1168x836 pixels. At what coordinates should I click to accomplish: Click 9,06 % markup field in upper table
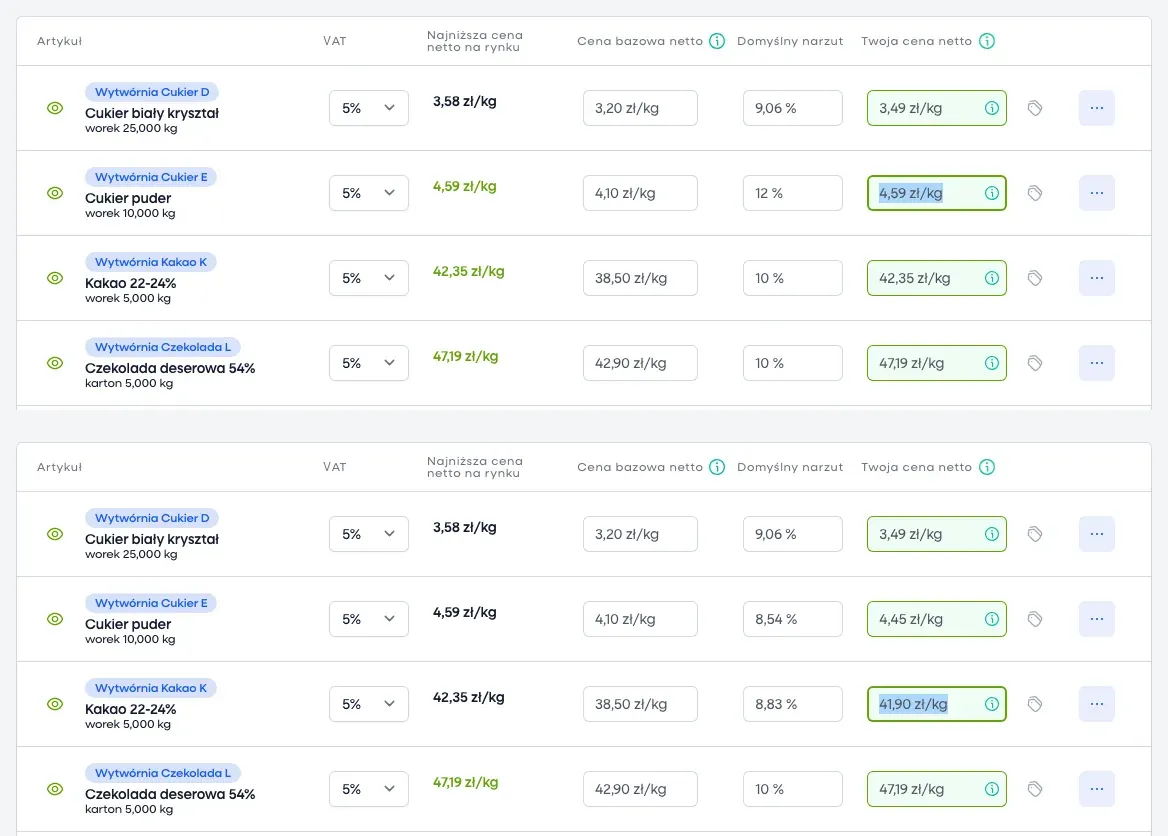click(793, 108)
